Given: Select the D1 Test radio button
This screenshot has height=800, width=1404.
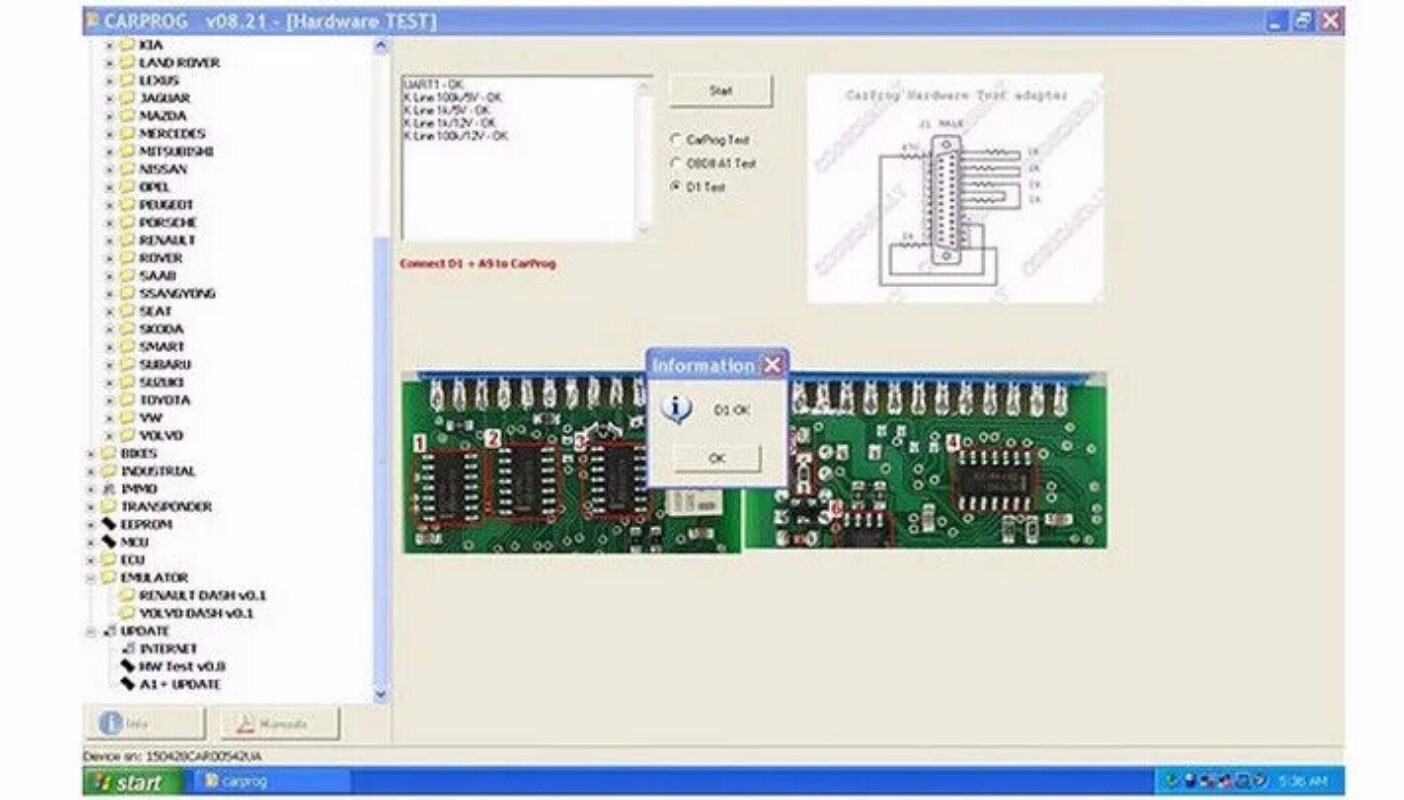Looking at the screenshot, I should tap(676, 186).
